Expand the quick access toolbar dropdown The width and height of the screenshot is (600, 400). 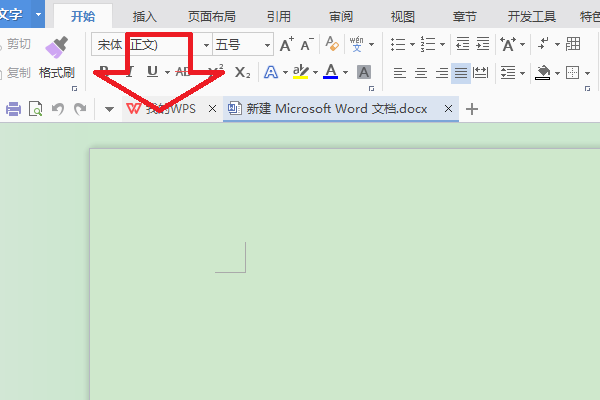coord(109,109)
